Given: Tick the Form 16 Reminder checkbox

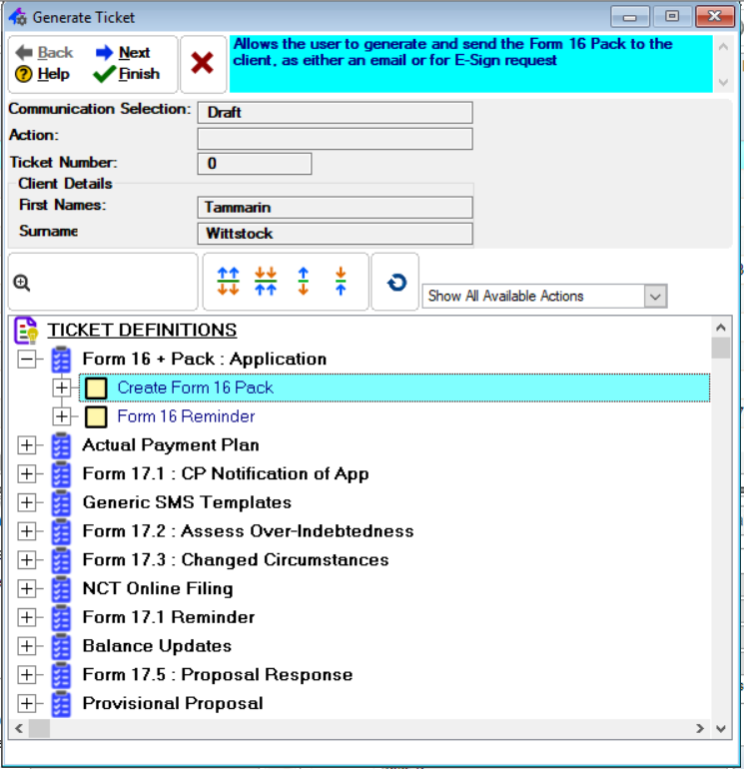Looking at the screenshot, I should 96,417.
